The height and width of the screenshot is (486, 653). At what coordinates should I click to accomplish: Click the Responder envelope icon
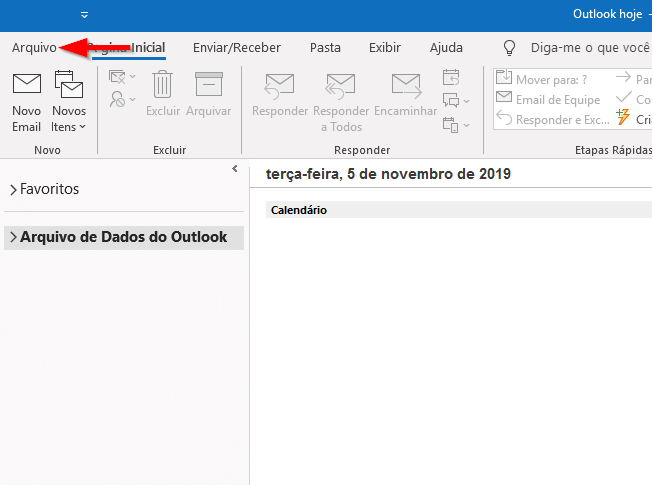[279, 87]
